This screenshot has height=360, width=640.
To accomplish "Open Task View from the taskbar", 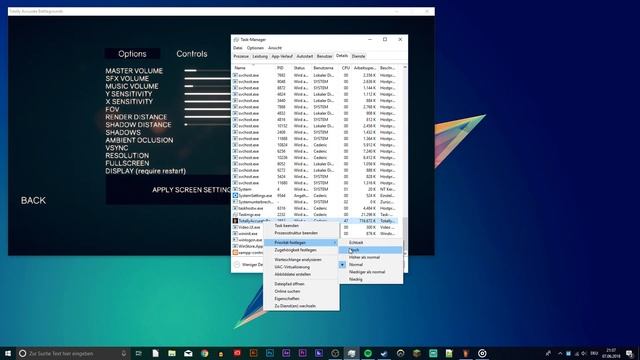I will click(x=139, y=353).
